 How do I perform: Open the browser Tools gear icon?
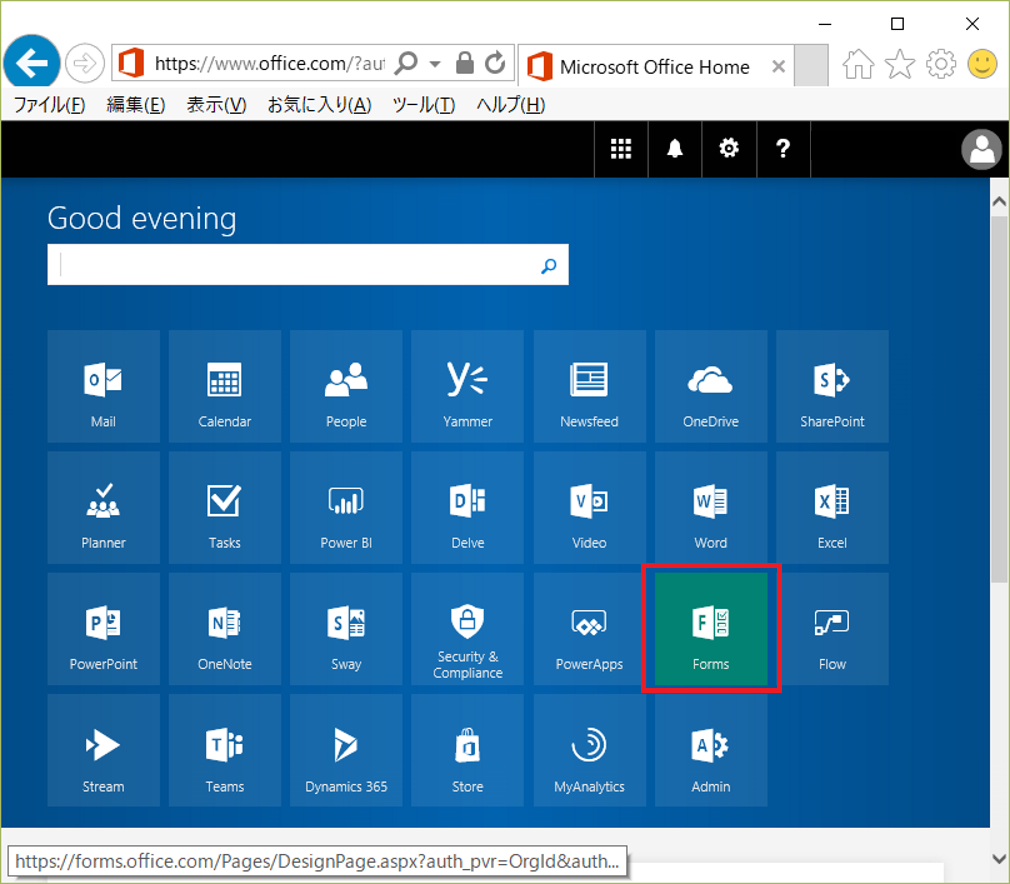(941, 64)
